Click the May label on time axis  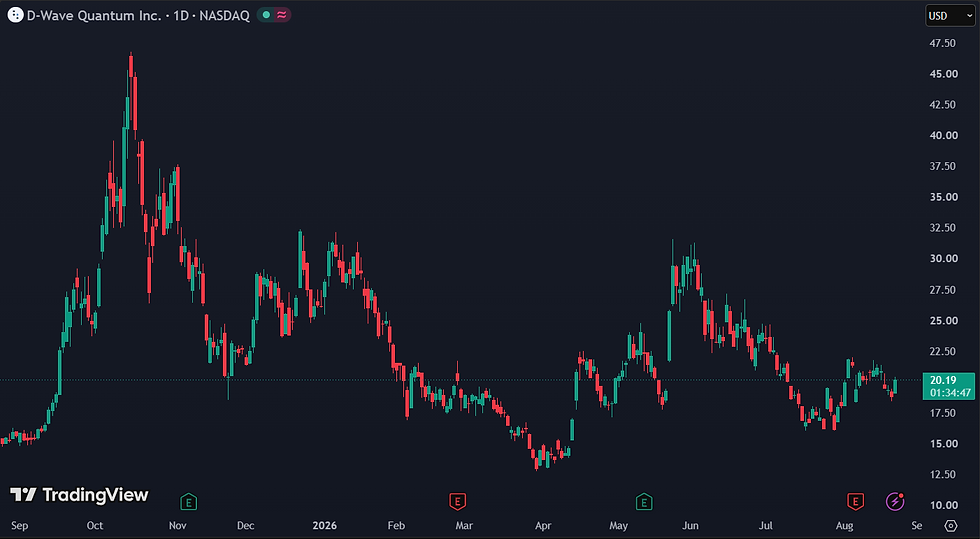click(x=619, y=525)
